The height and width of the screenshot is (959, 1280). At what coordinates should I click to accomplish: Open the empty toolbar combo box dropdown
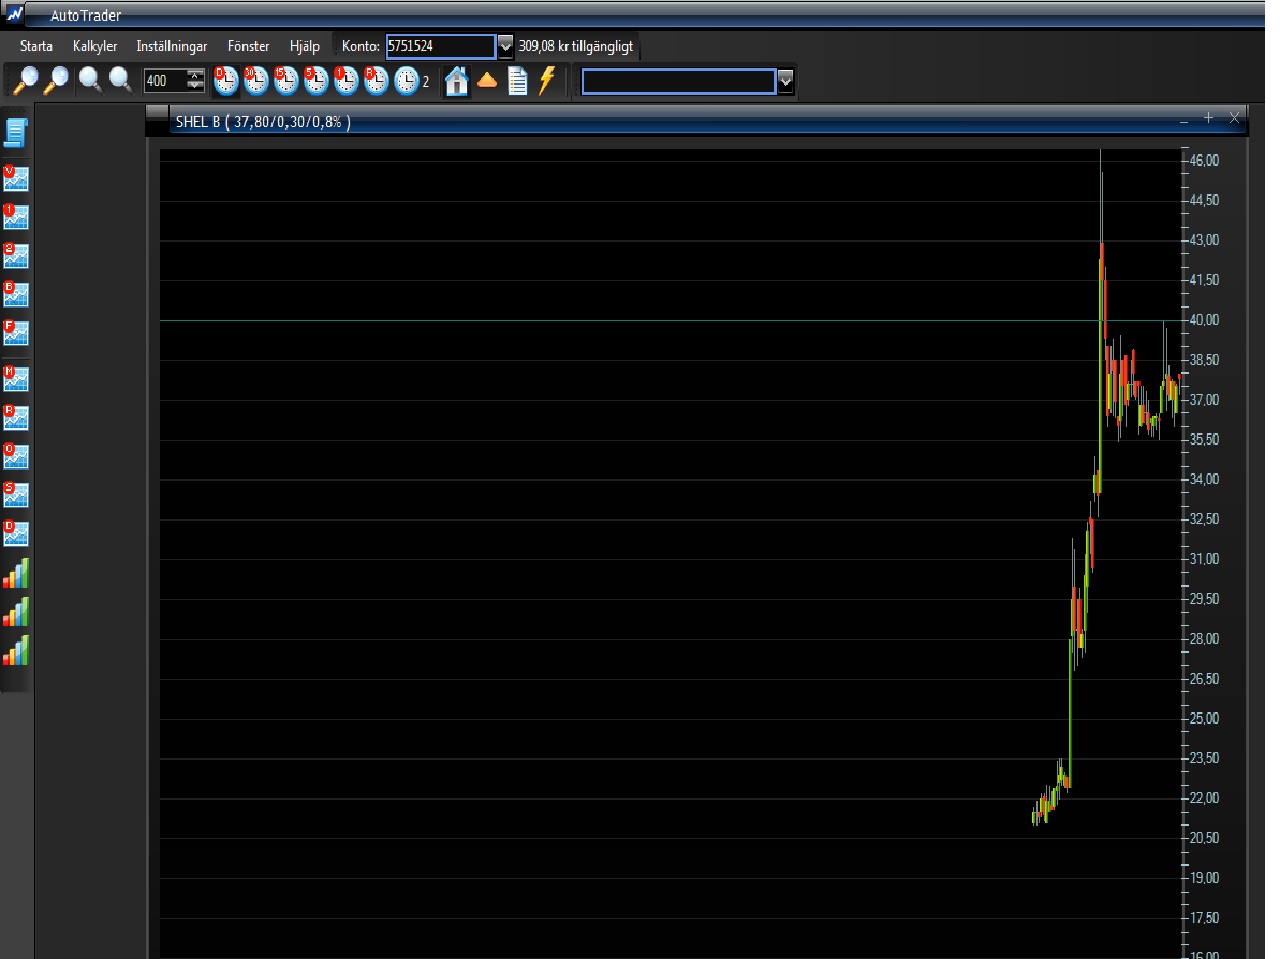click(785, 81)
